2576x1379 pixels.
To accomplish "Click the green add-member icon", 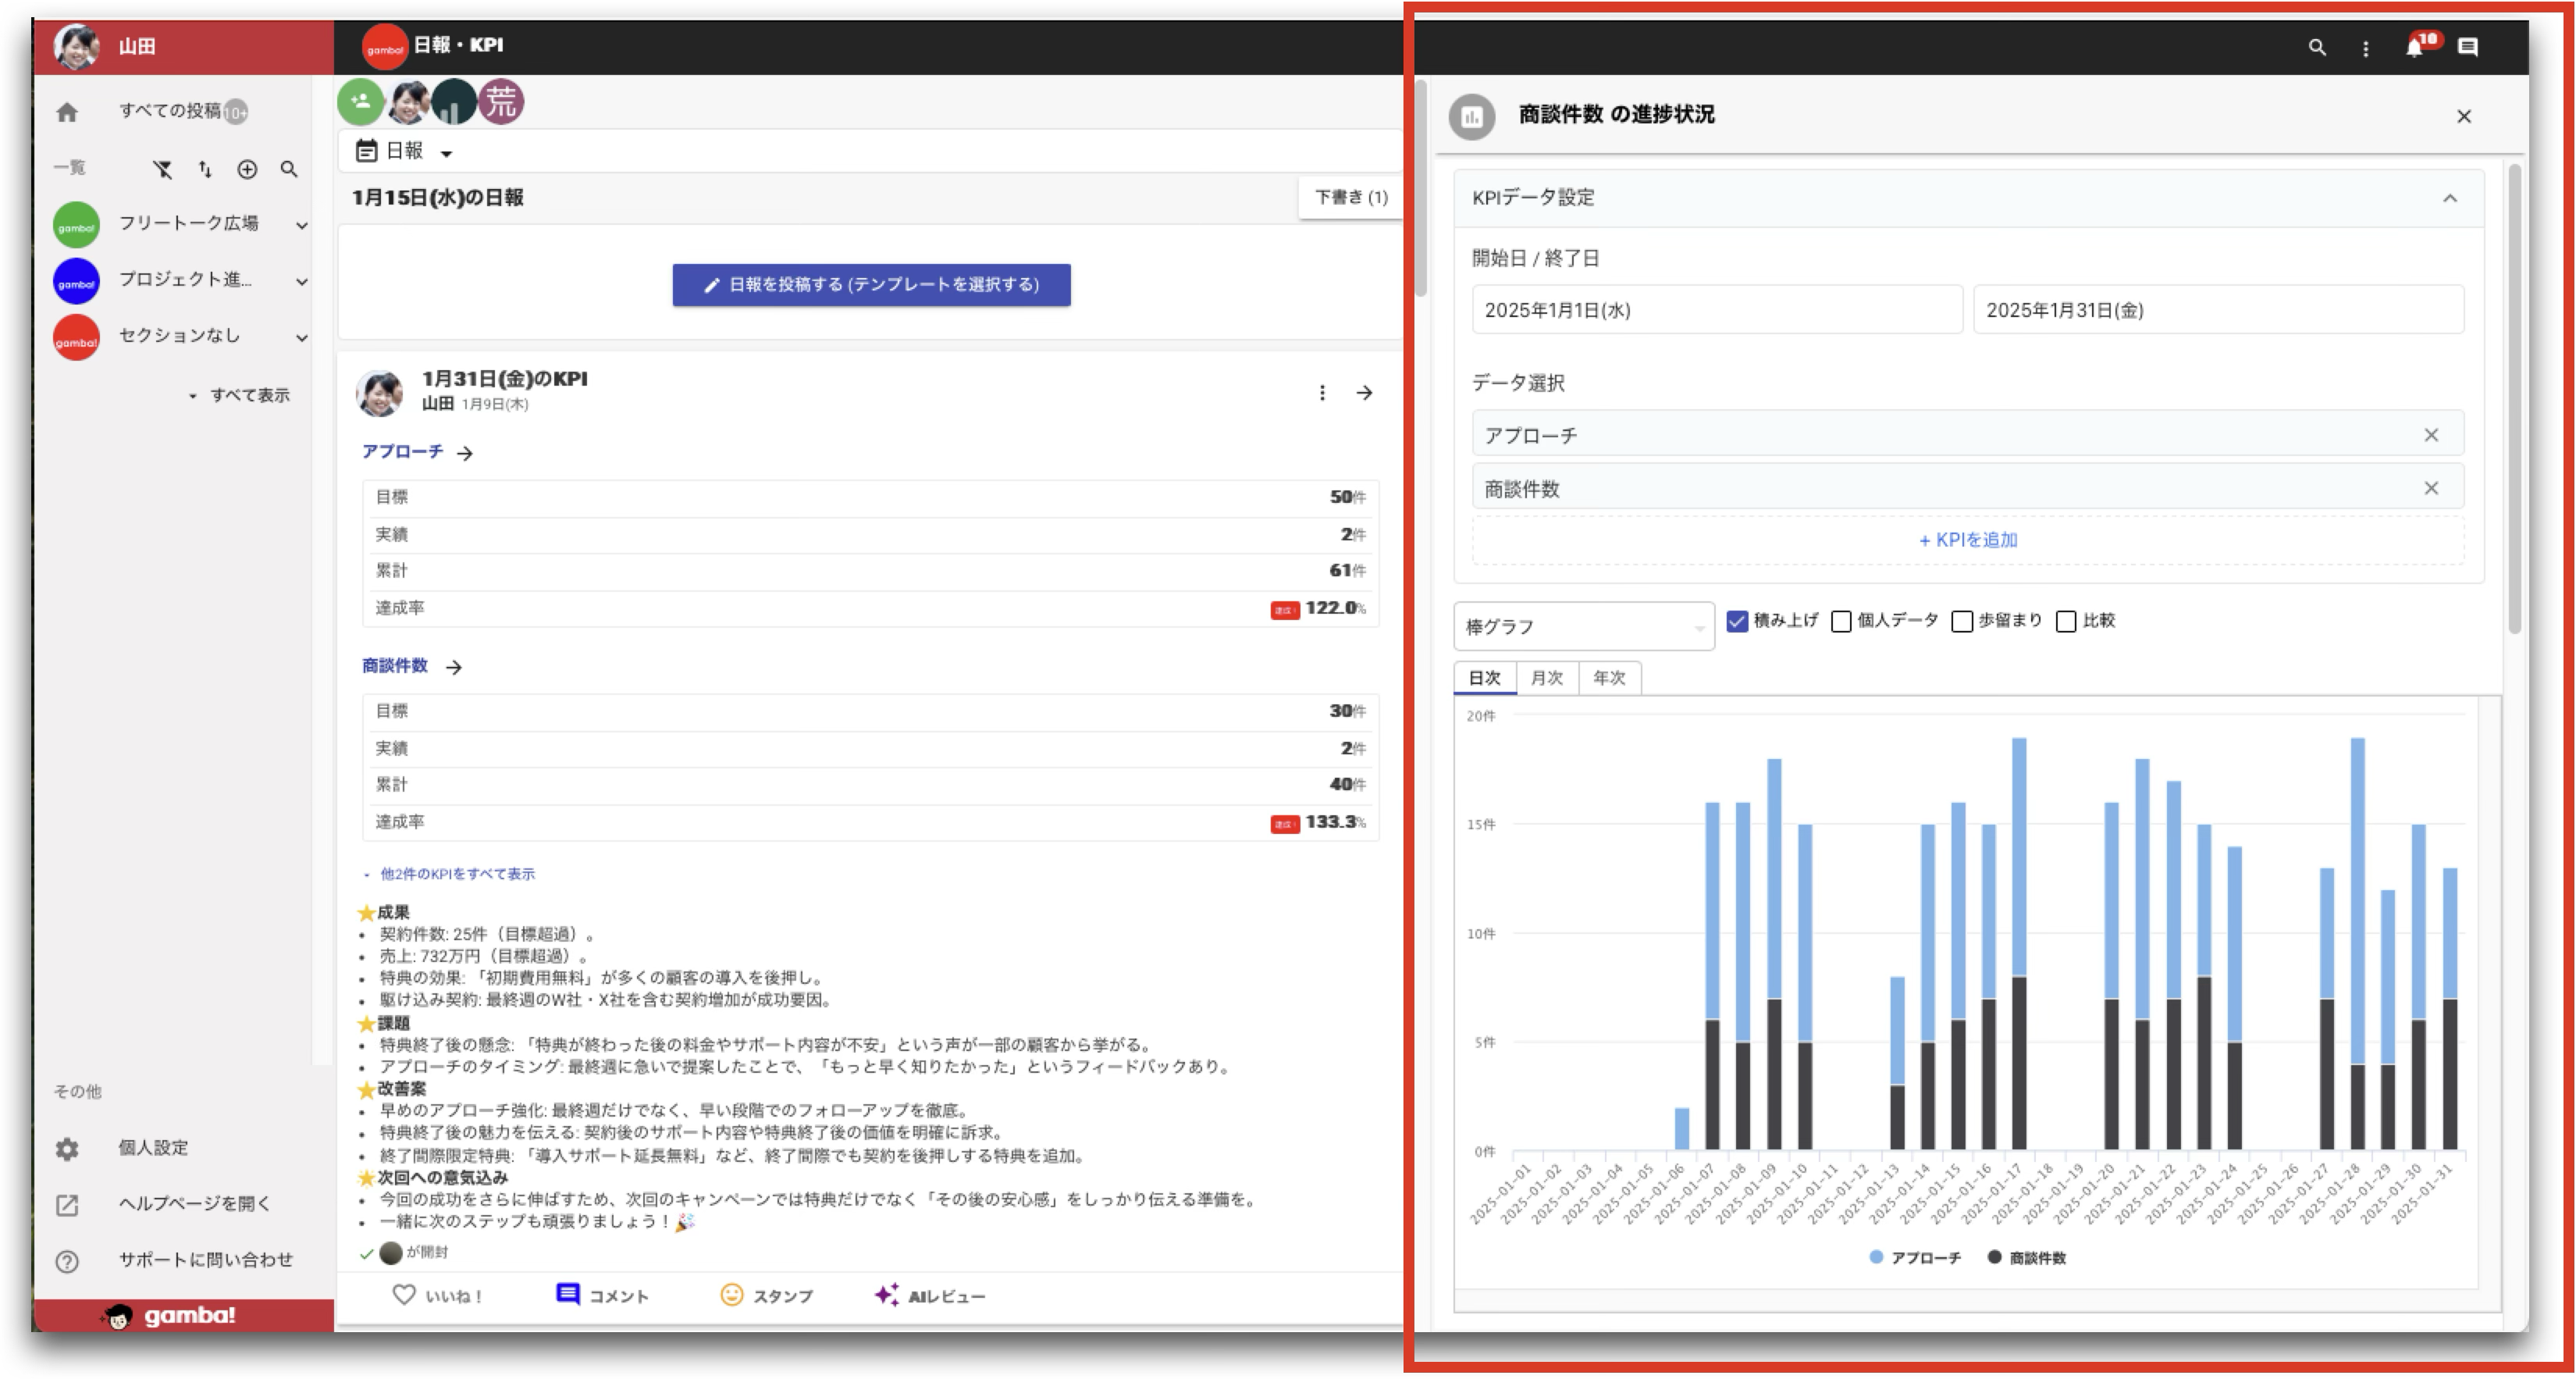I will point(361,102).
